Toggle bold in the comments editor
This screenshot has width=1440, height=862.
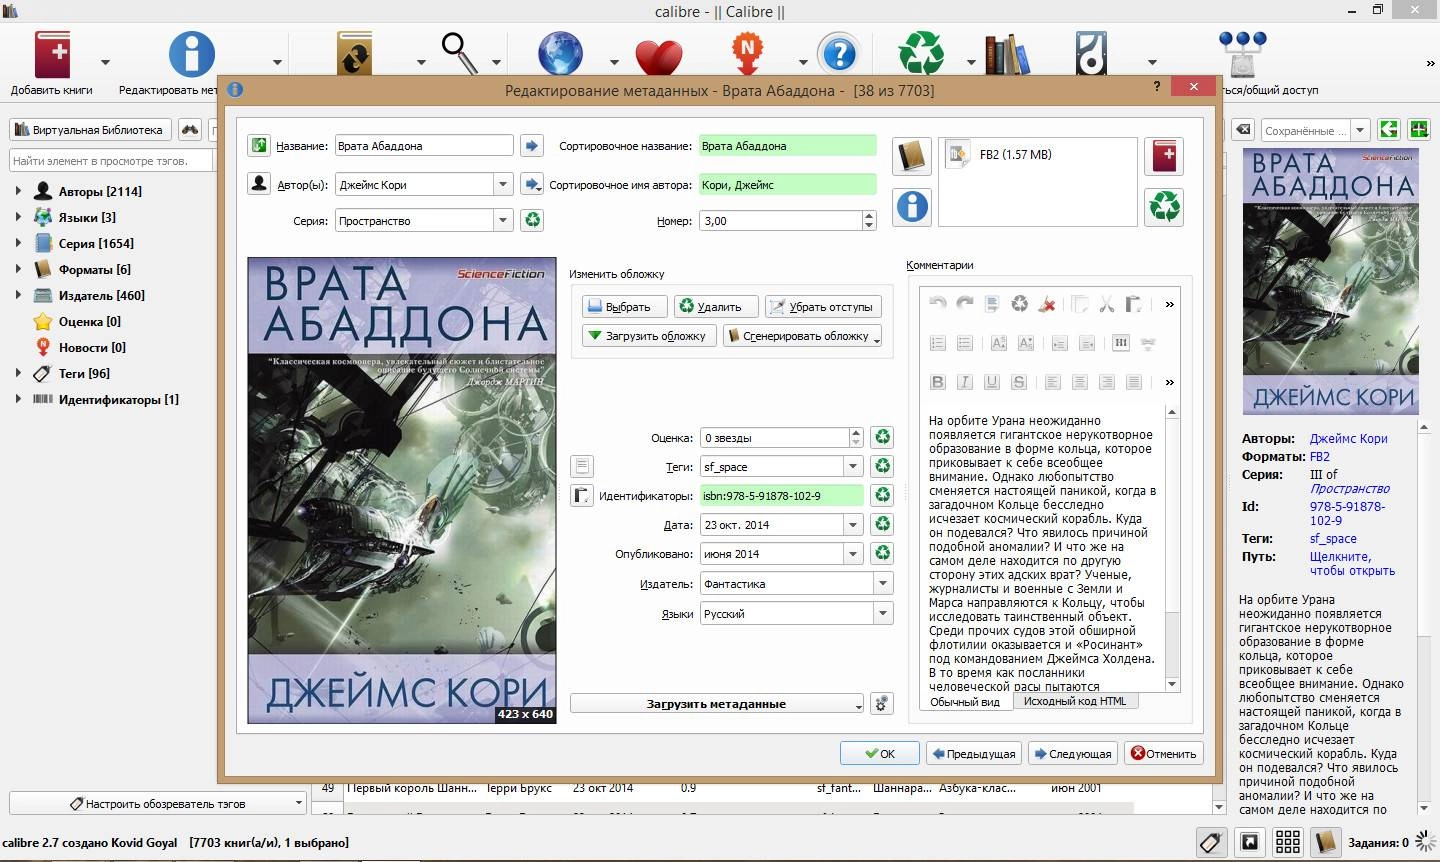pos(938,382)
